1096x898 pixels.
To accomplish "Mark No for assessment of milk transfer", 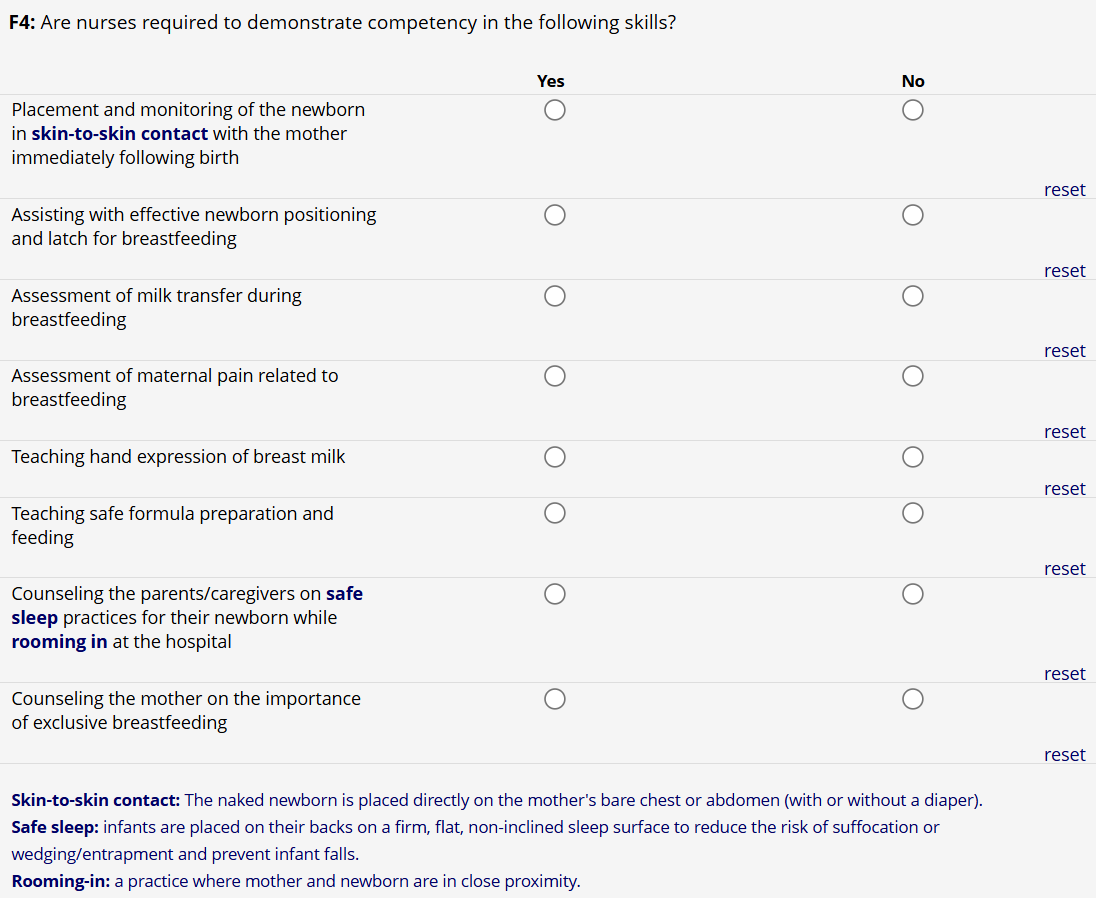I will point(912,296).
